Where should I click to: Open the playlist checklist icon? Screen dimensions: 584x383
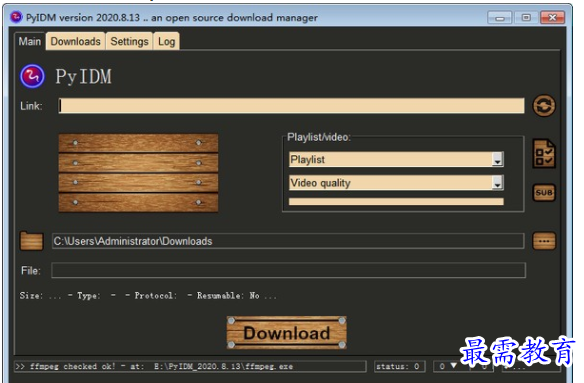click(x=544, y=153)
